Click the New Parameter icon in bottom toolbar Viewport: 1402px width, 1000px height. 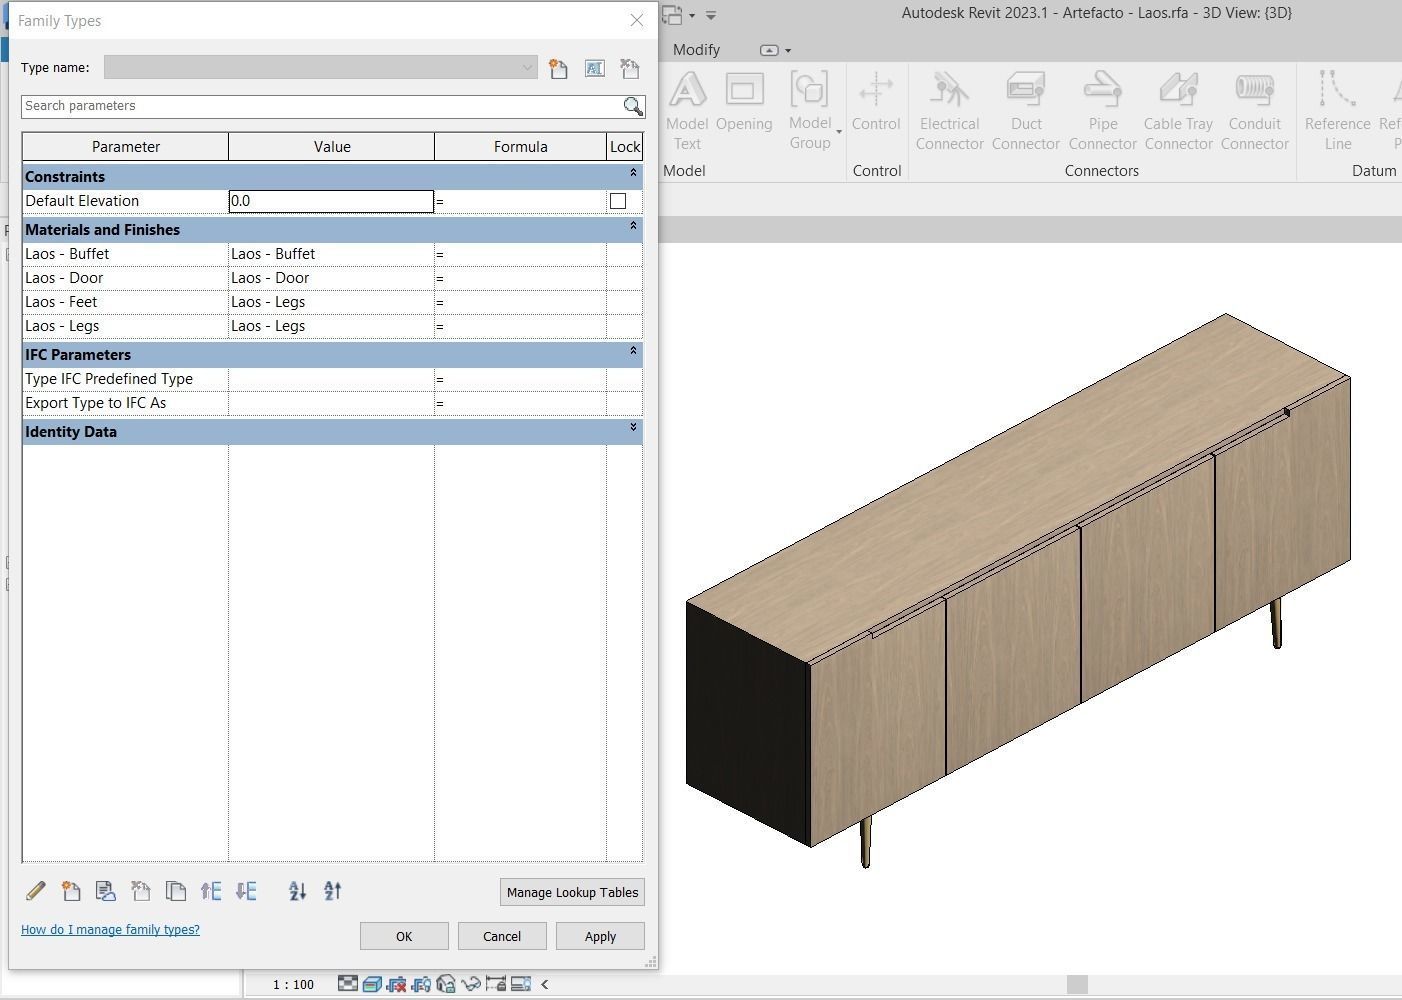pyautogui.click(x=70, y=890)
